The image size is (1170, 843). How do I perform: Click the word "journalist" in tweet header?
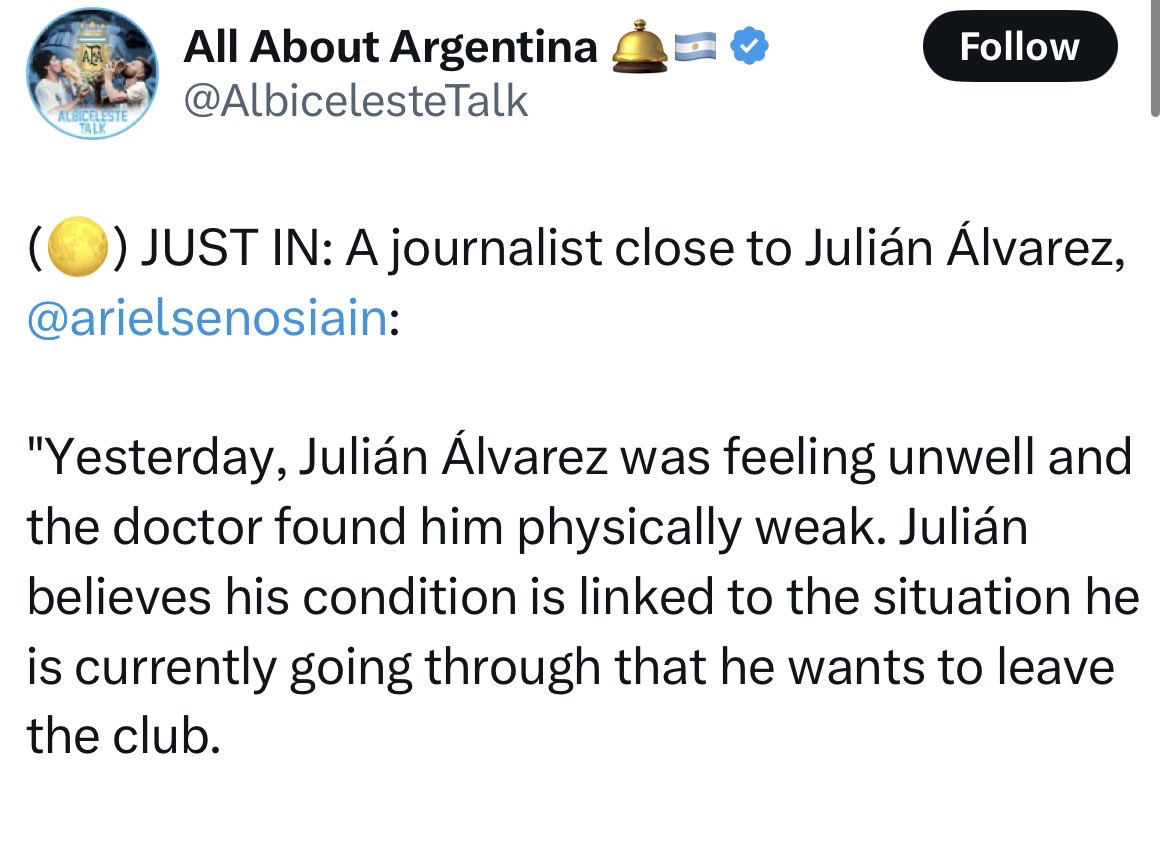(496, 249)
